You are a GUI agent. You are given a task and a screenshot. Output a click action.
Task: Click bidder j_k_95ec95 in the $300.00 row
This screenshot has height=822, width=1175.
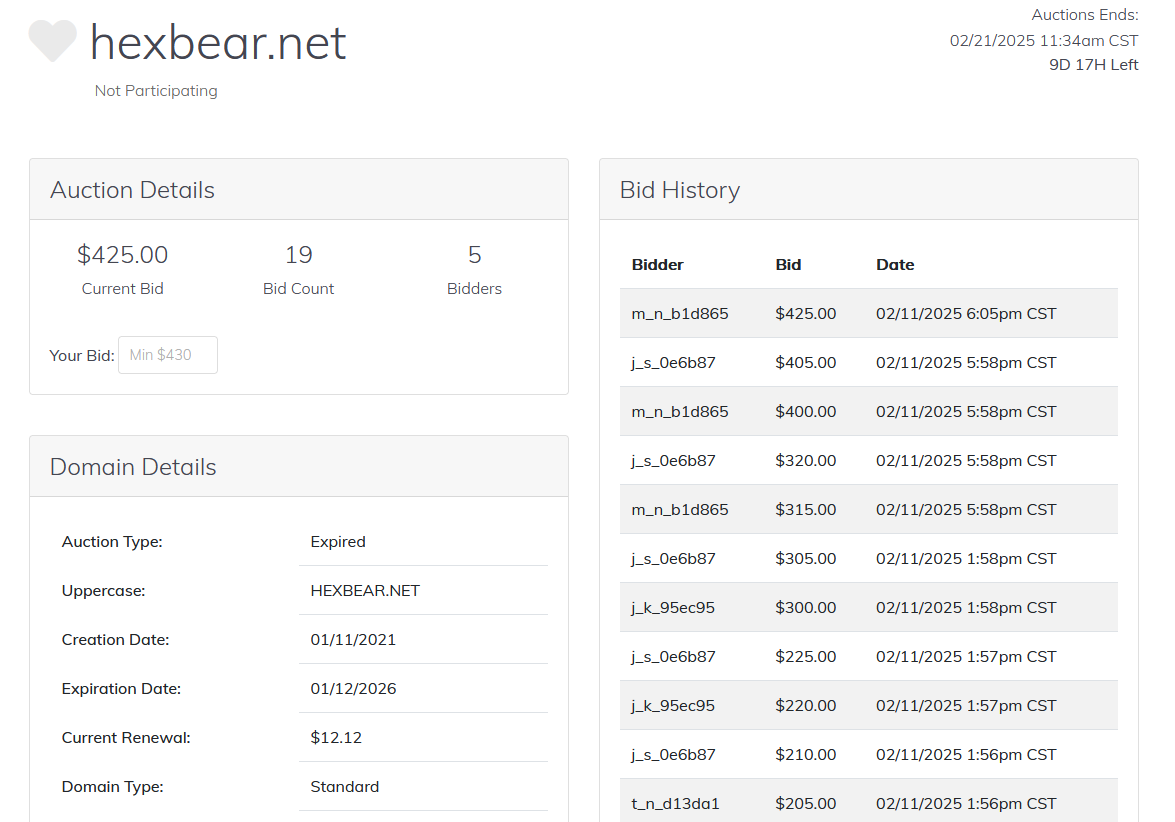673,608
